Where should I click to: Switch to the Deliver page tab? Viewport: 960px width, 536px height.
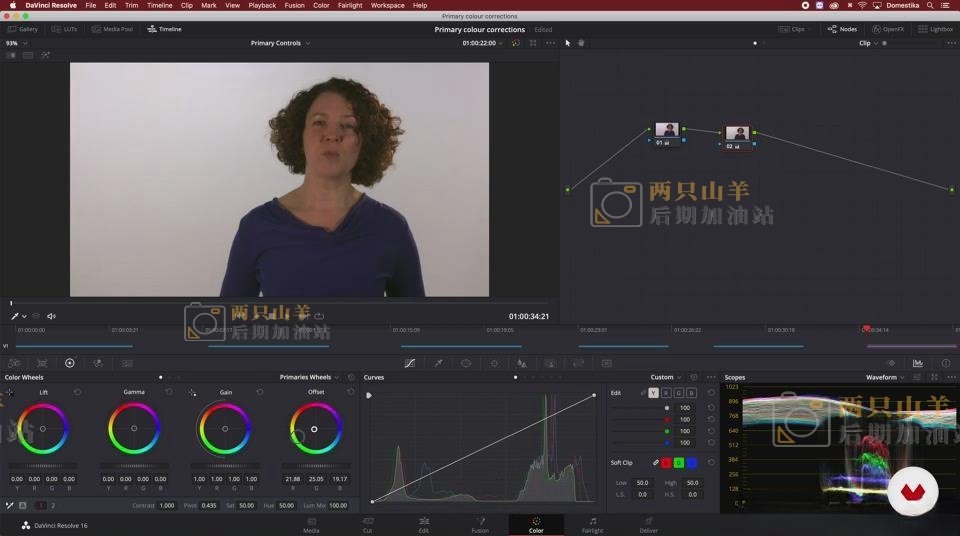[648, 524]
